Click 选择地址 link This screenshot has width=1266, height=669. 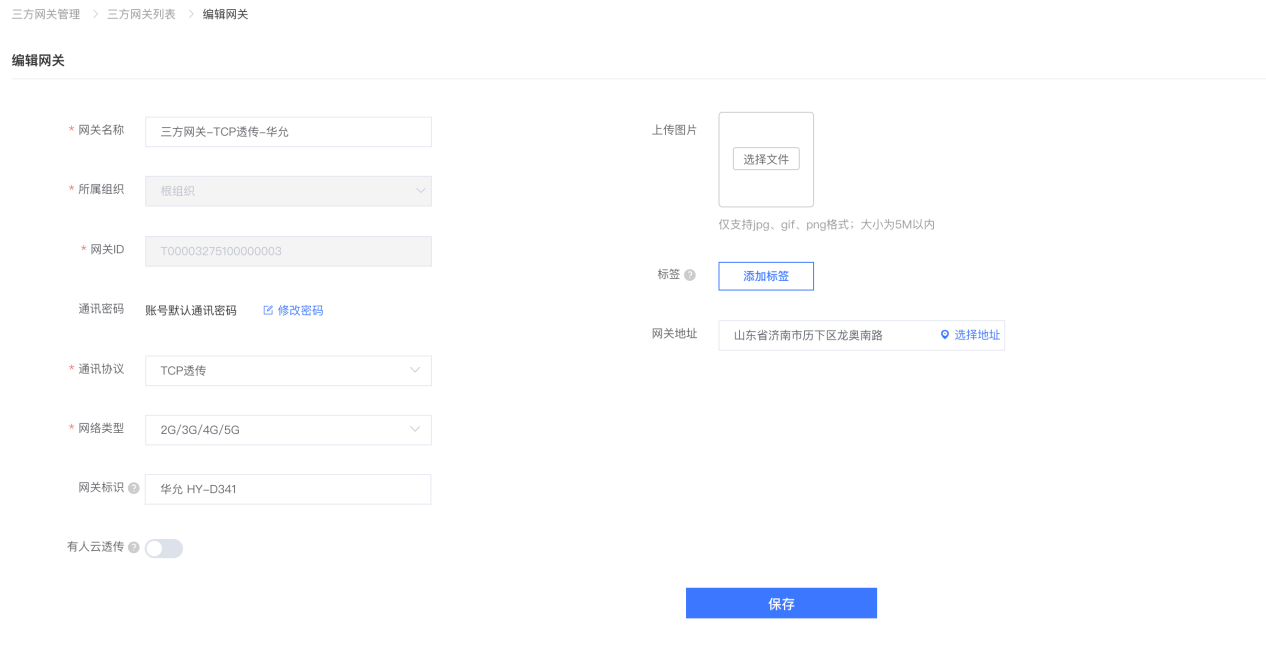point(976,335)
